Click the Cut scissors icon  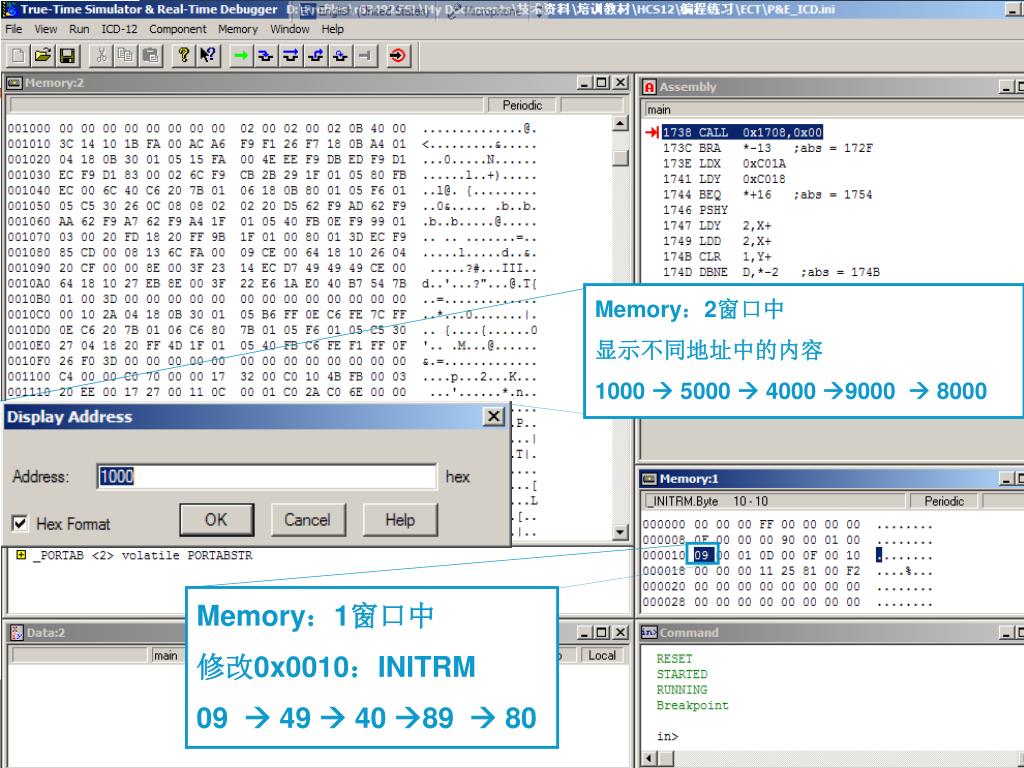(101, 56)
